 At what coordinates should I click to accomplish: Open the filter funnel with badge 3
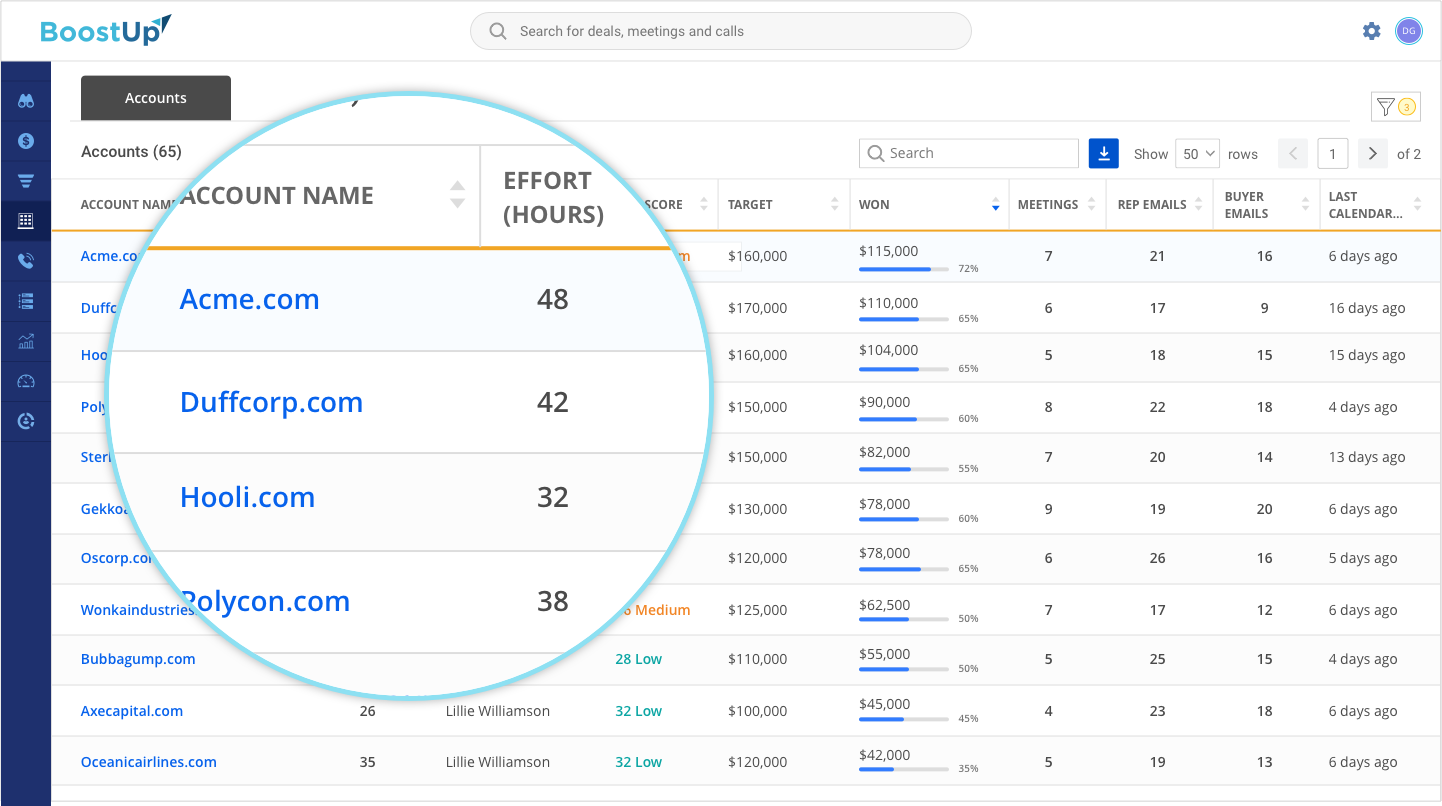(1395, 106)
